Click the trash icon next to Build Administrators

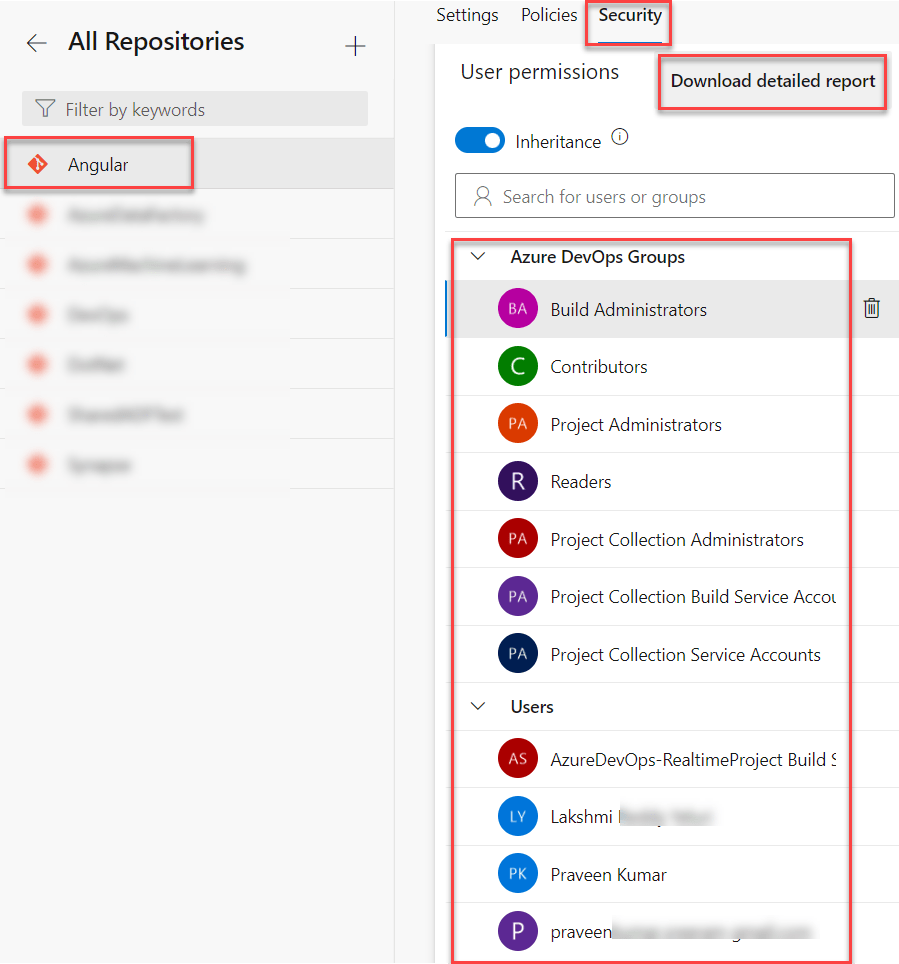(x=871, y=309)
